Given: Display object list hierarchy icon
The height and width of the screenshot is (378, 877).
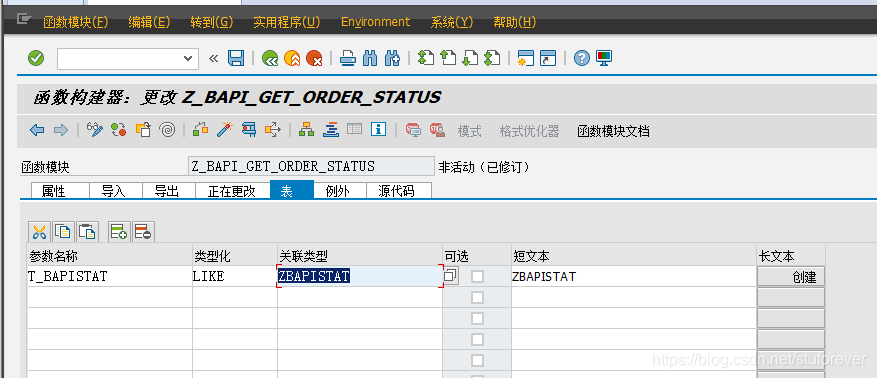Looking at the screenshot, I should pyautogui.click(x=307, y=130).
